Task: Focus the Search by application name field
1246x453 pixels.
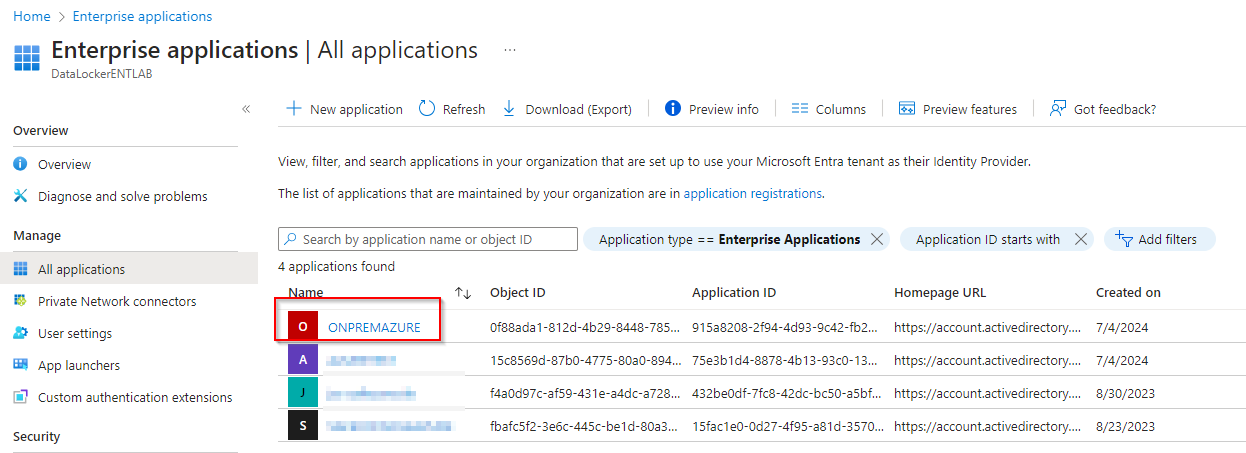Action: coord(428,239)
